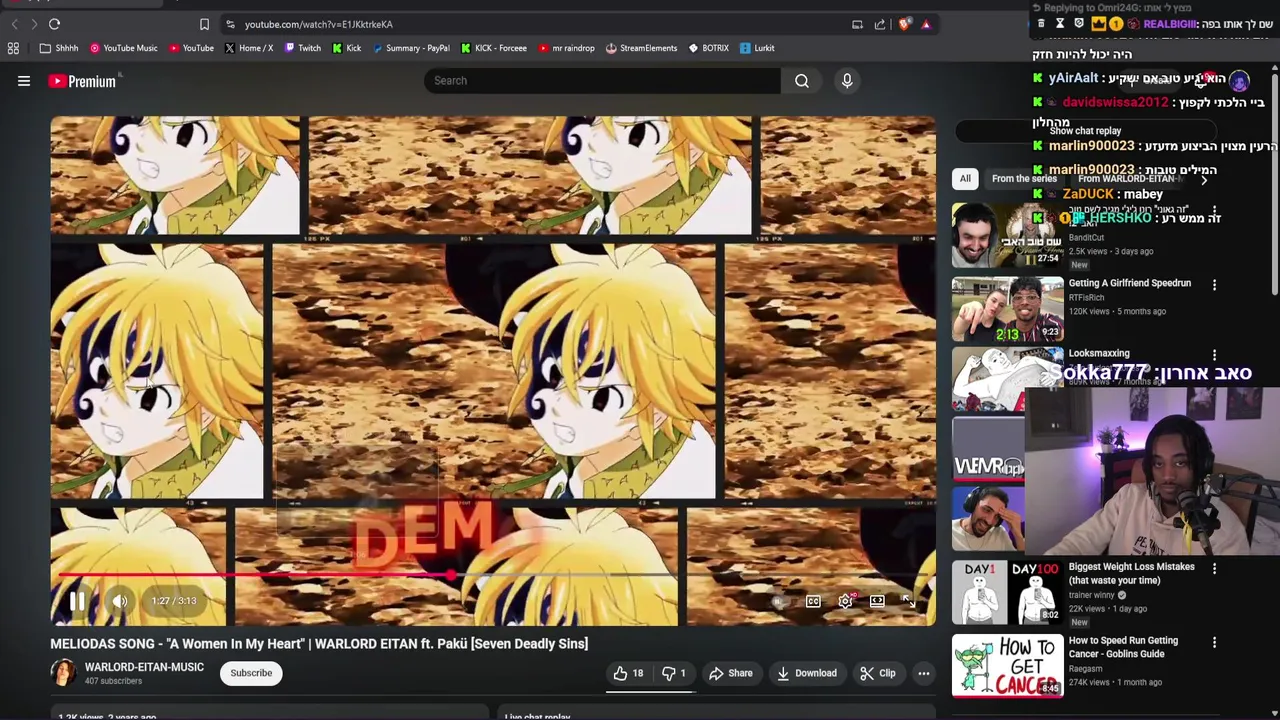Open Biggest Weight Loss Mistakes title text
This screenshot has width=1280, height=720.
coord(1131,573)
